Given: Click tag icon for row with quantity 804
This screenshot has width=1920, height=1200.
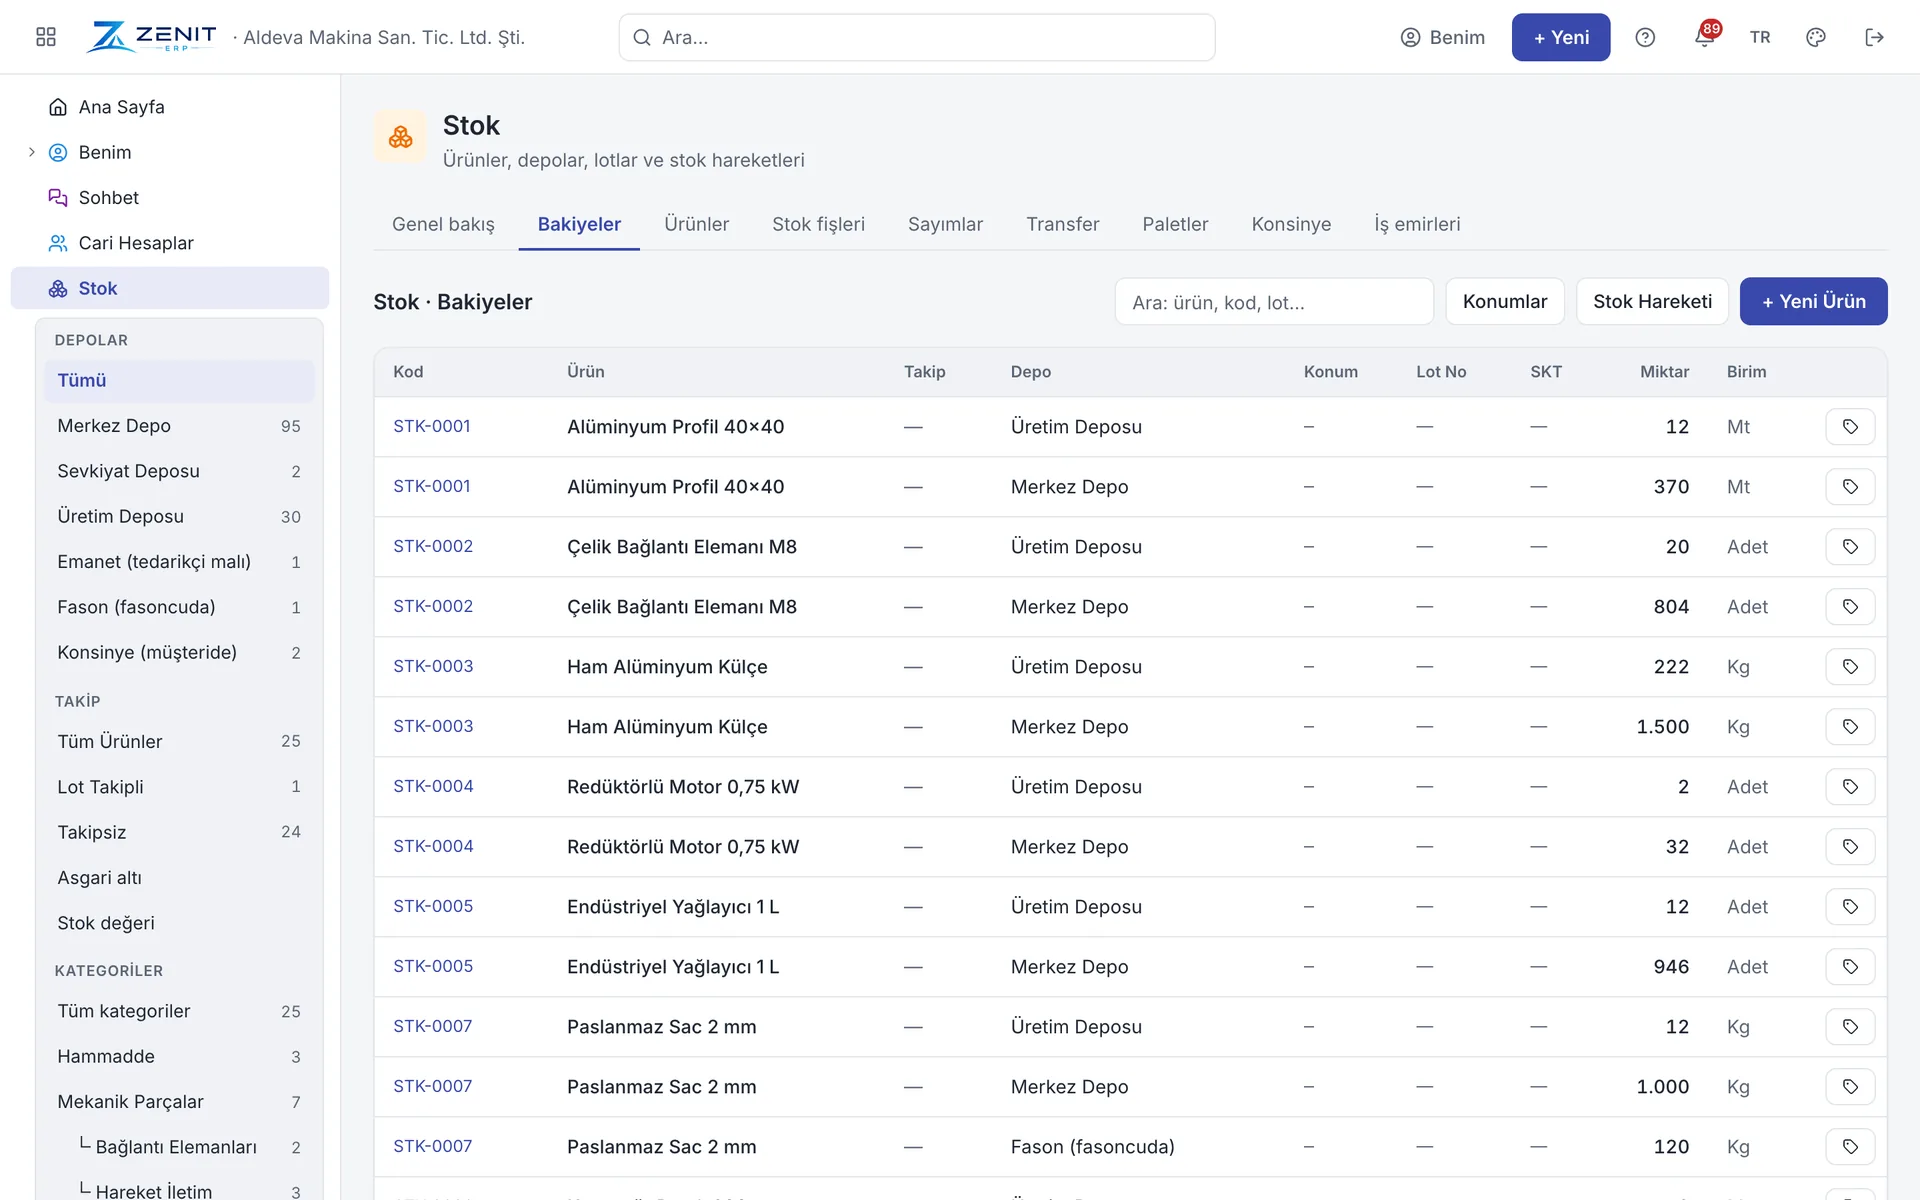Looking at the screenshot, I should click(x=1850, y=607).
